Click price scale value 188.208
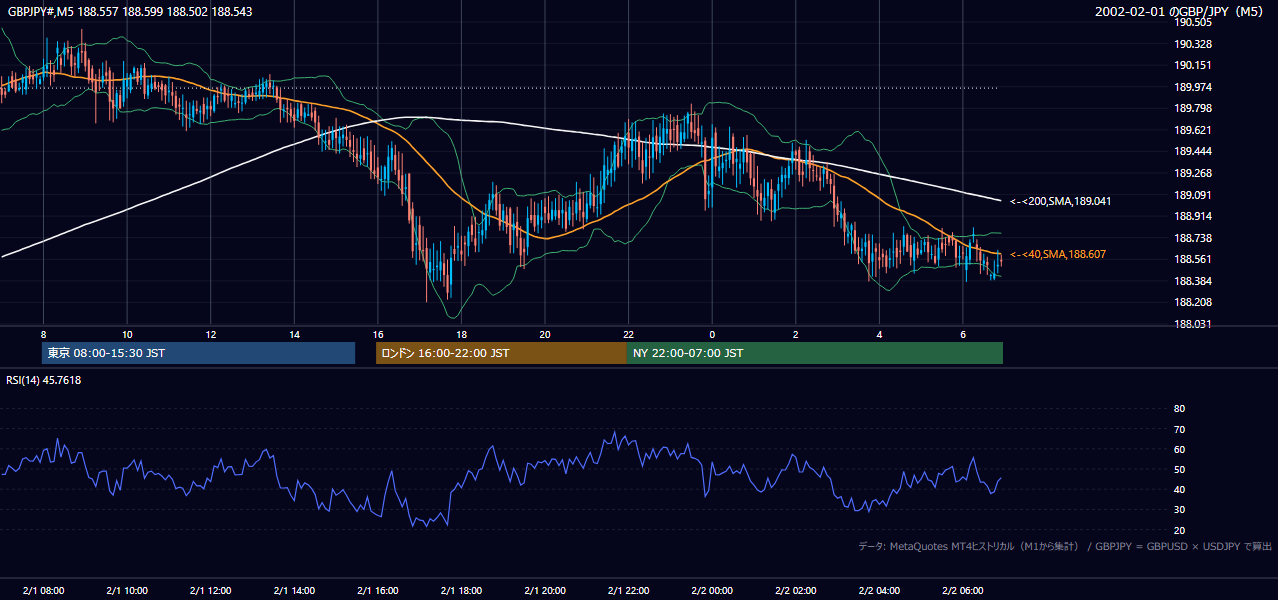1278x600 pixels. click(x=1193, y=302)
